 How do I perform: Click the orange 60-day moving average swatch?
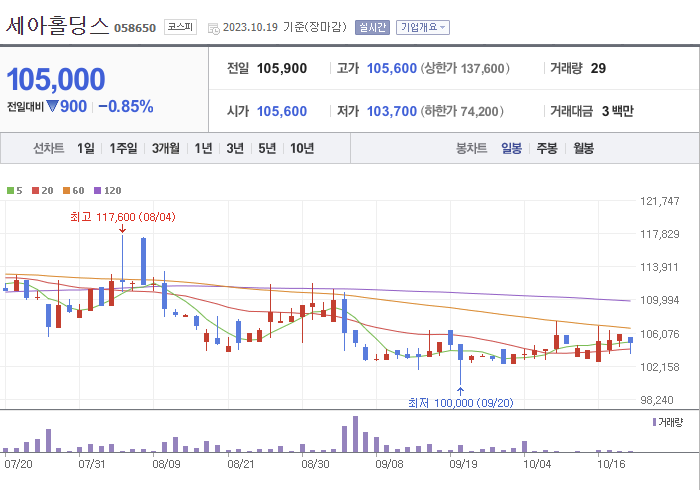67,191
